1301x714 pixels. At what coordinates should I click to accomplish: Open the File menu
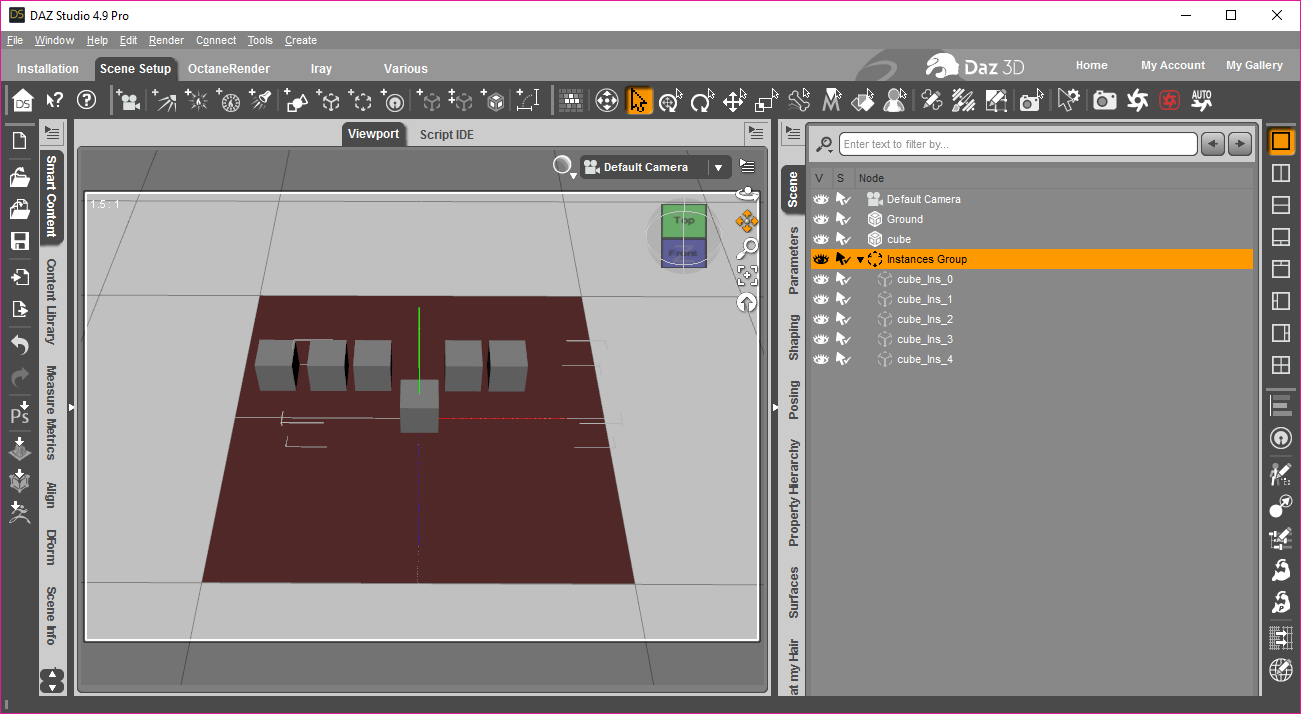15,41
